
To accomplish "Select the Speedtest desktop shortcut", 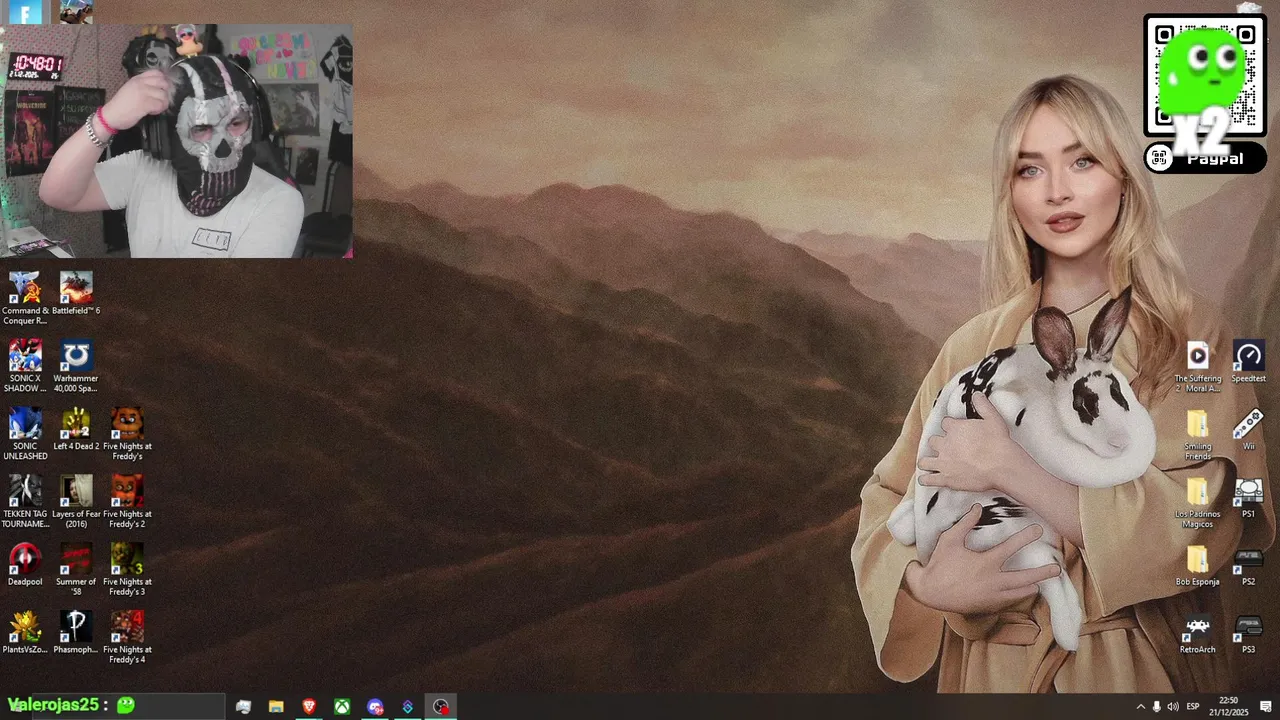I will (x=1248, y=362).
